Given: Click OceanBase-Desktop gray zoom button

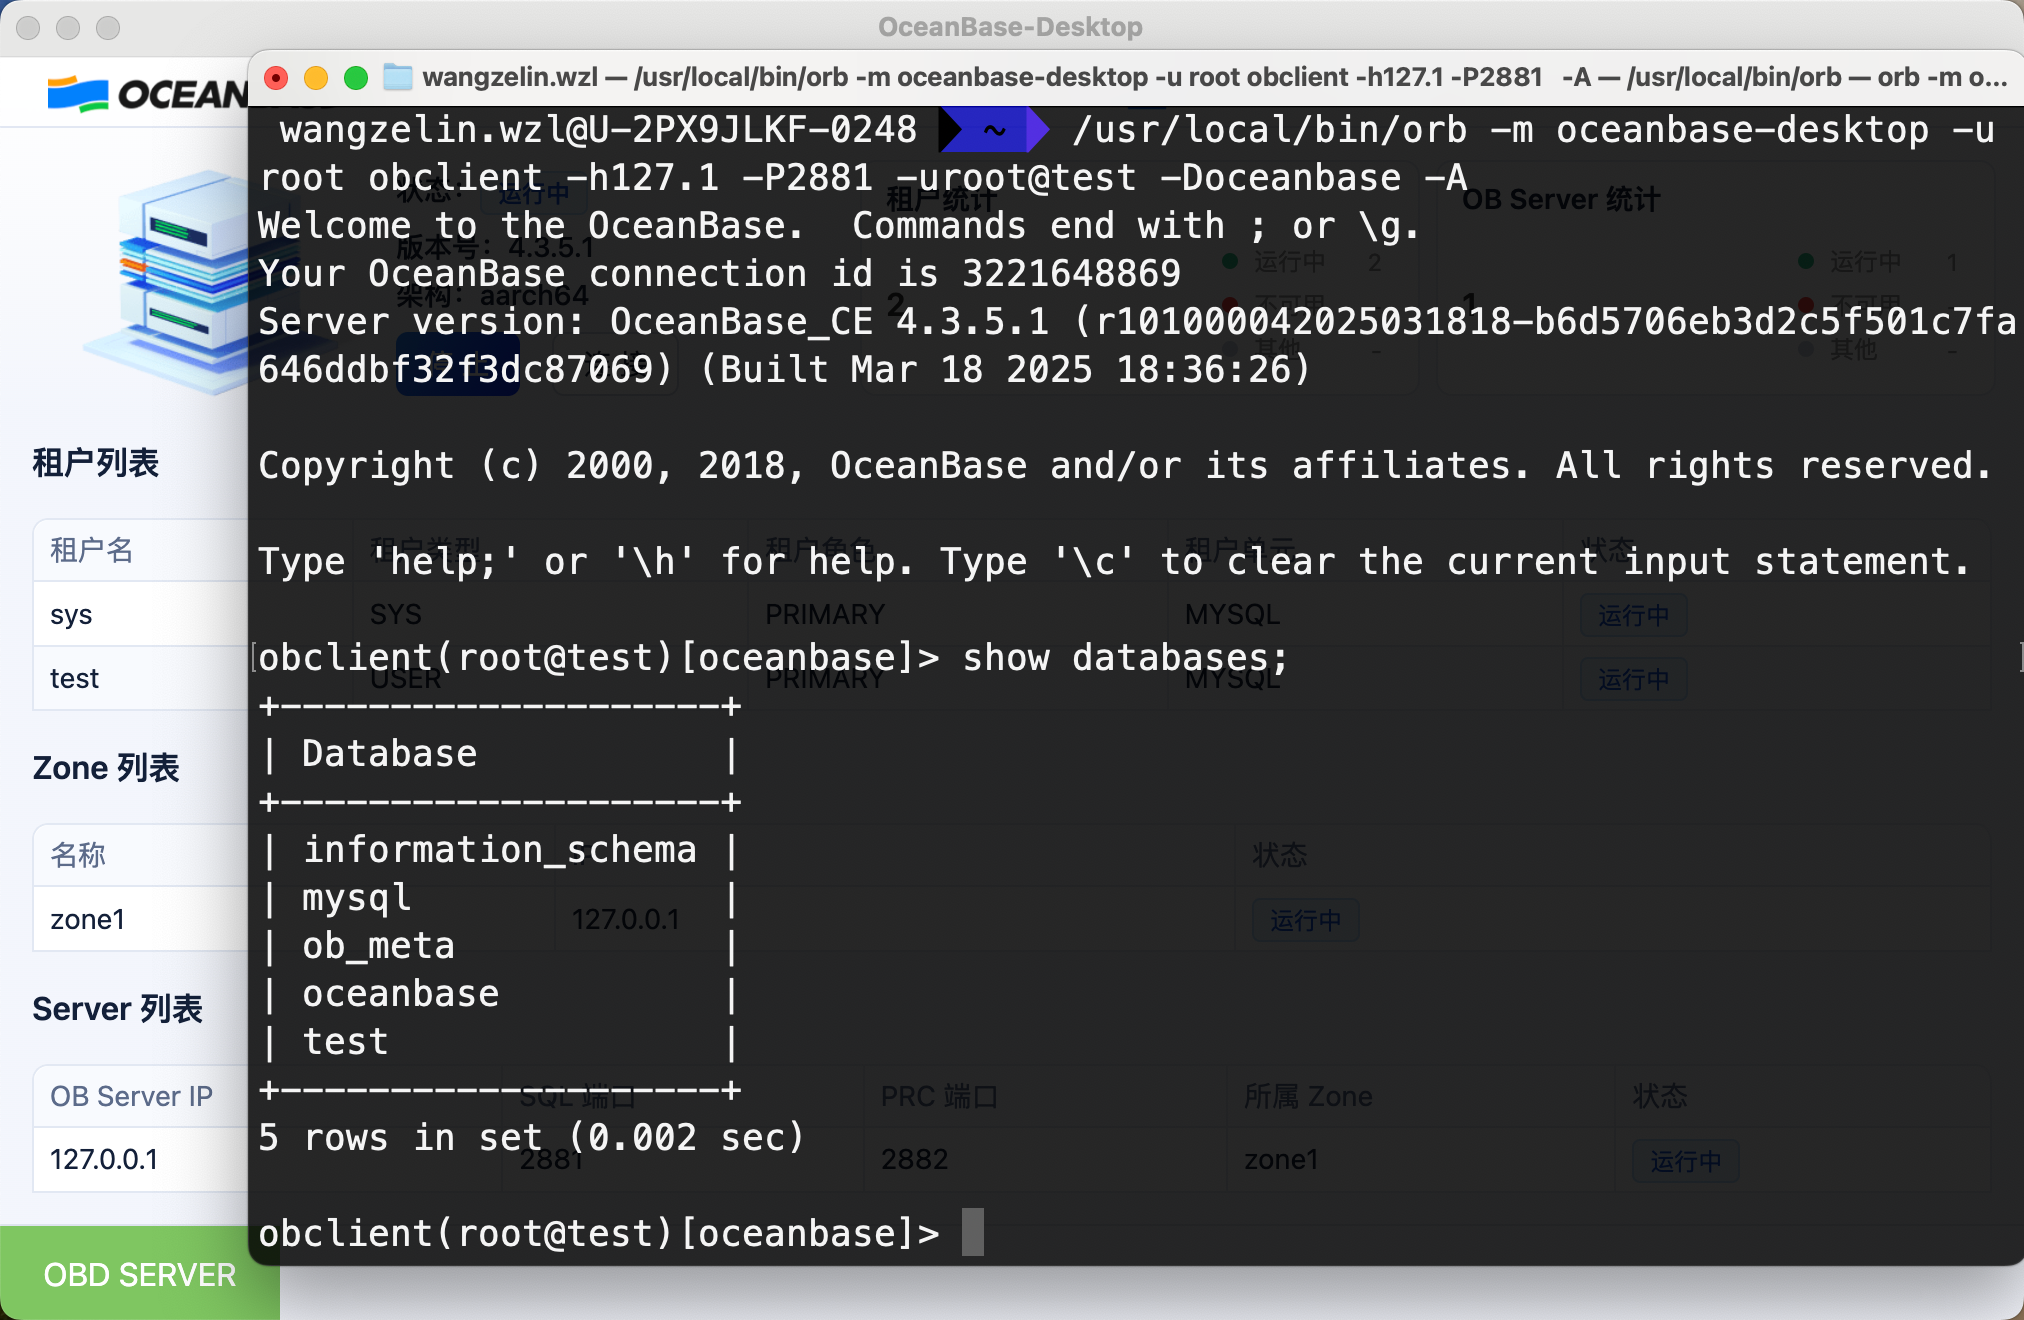Looking at the screenshot, I should [x=108, y=28].
